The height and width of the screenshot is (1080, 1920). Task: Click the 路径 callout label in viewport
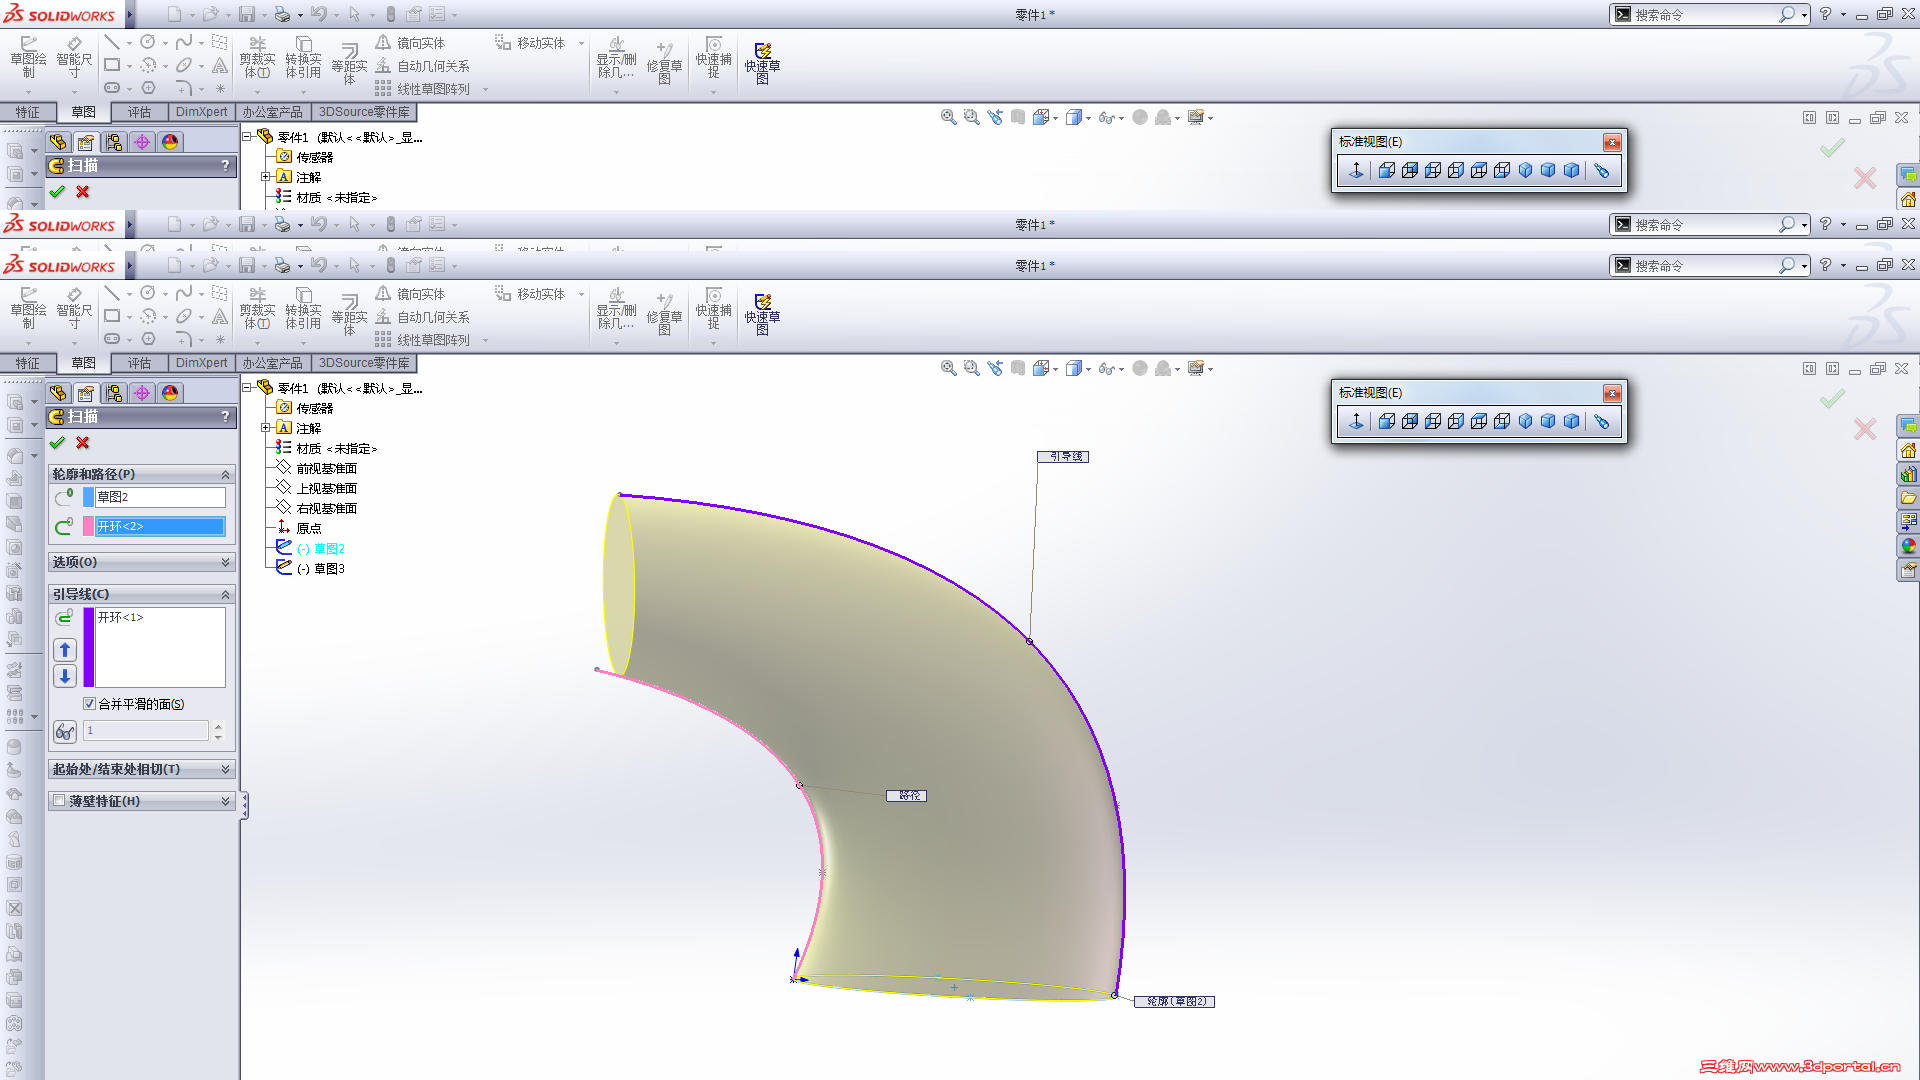click(907, 796)
